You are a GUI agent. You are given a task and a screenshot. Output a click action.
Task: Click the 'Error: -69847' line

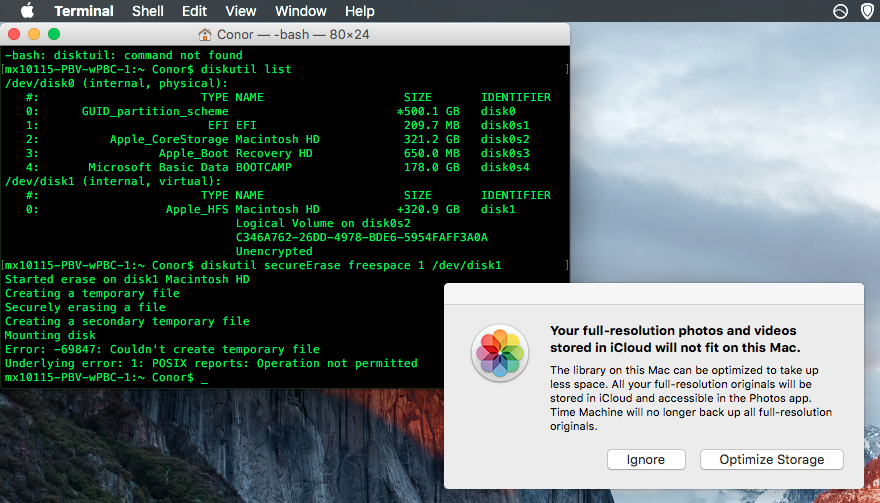(x=162, y=350)
